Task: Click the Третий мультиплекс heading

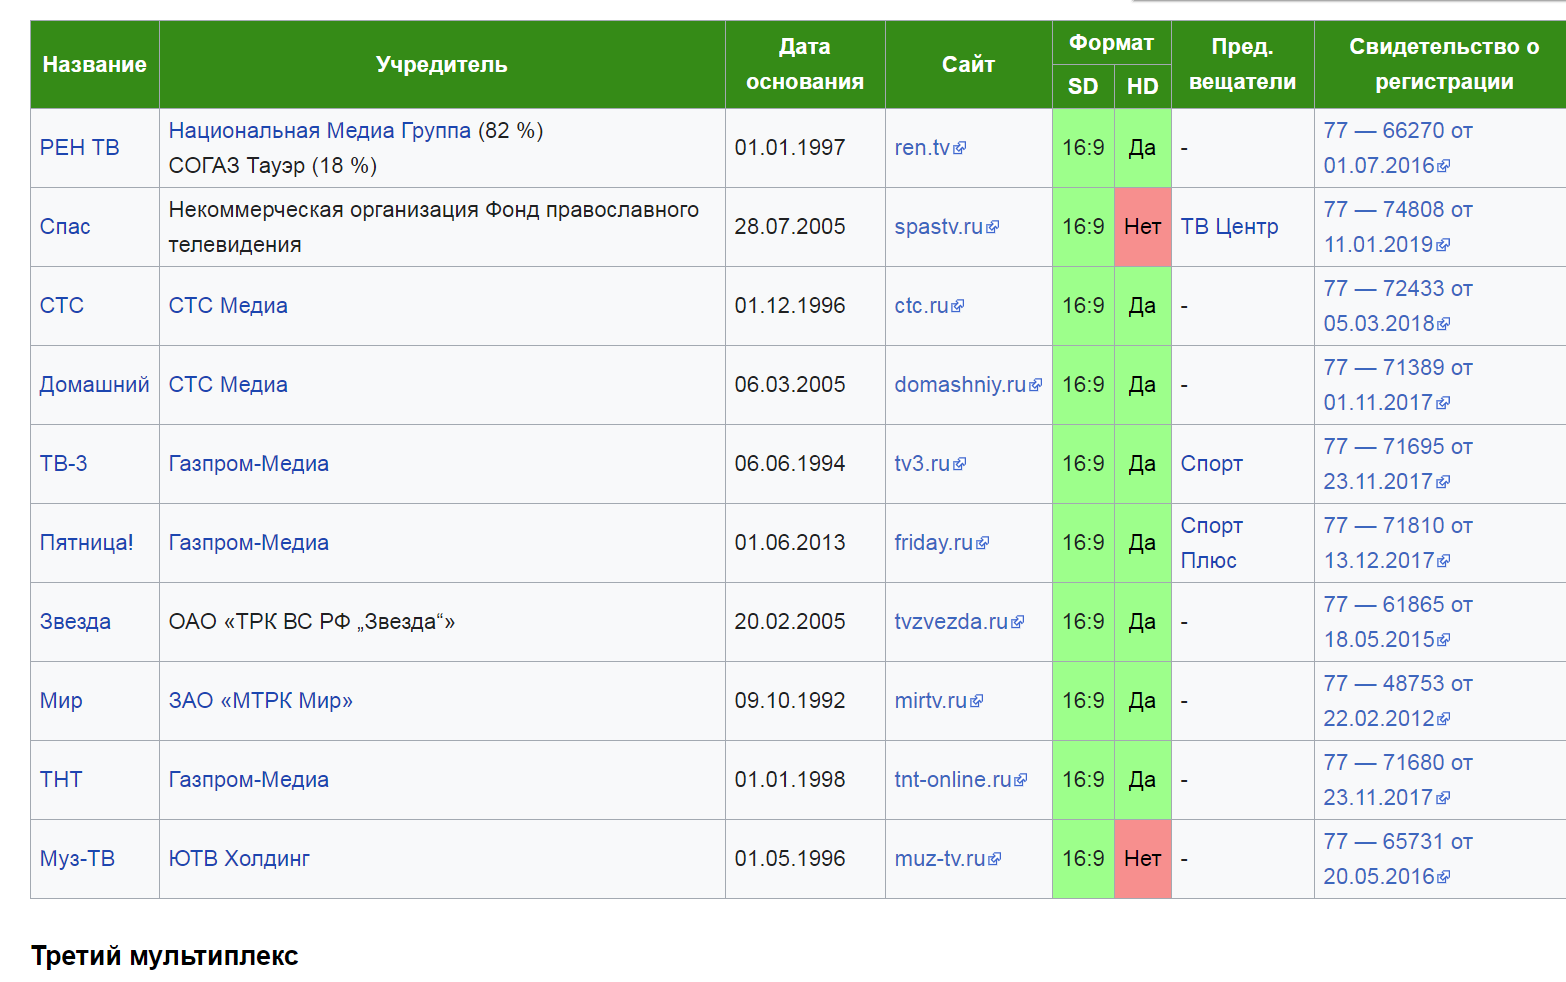Action: click(165, 956)
